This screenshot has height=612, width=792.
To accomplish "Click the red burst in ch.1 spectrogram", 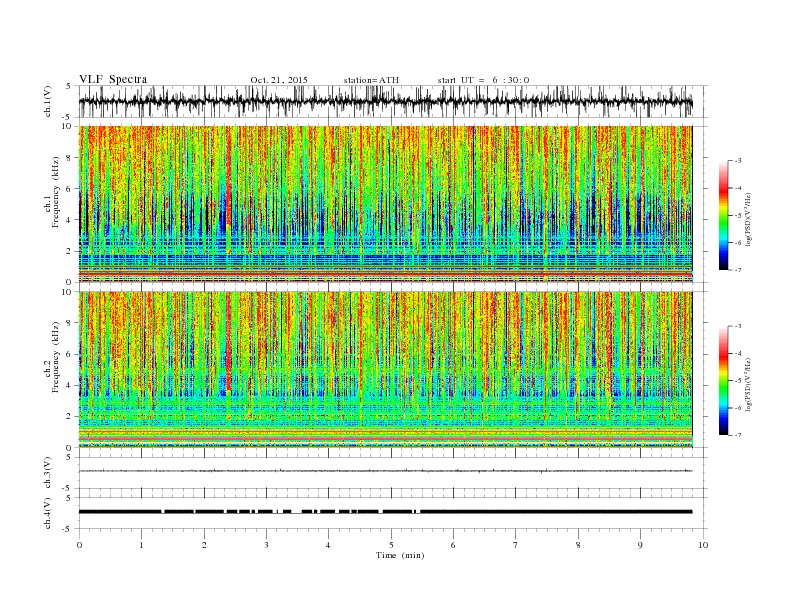I will coord(229,177).
